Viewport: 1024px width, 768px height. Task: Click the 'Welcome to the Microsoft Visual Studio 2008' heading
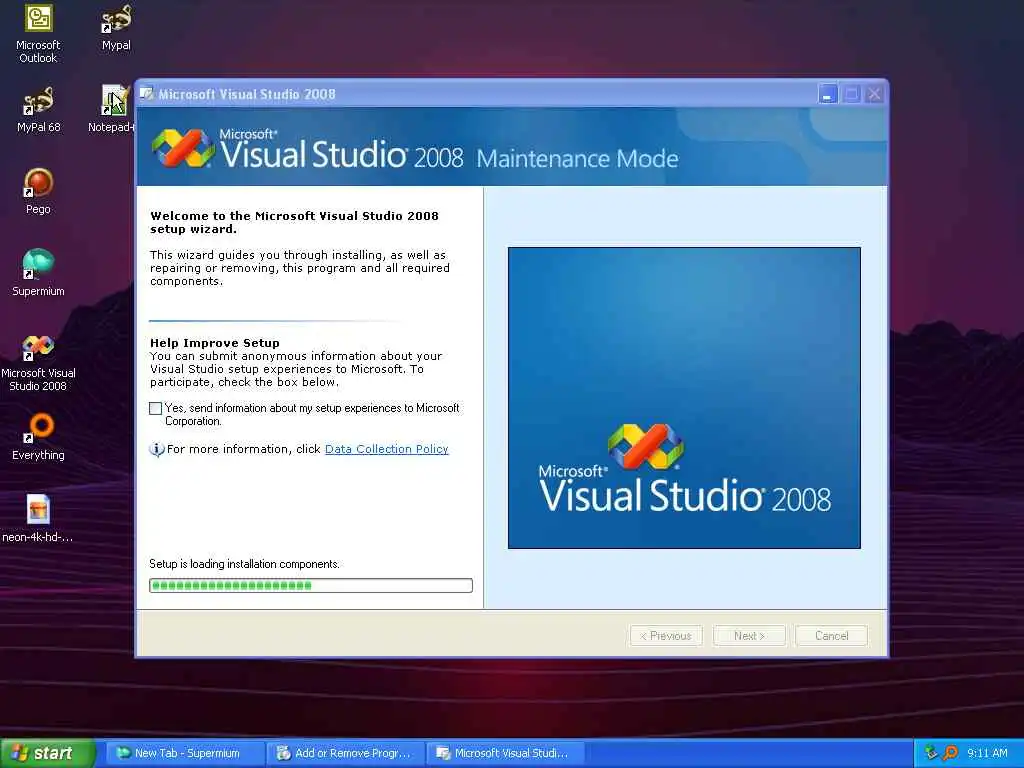pos(295,222)
